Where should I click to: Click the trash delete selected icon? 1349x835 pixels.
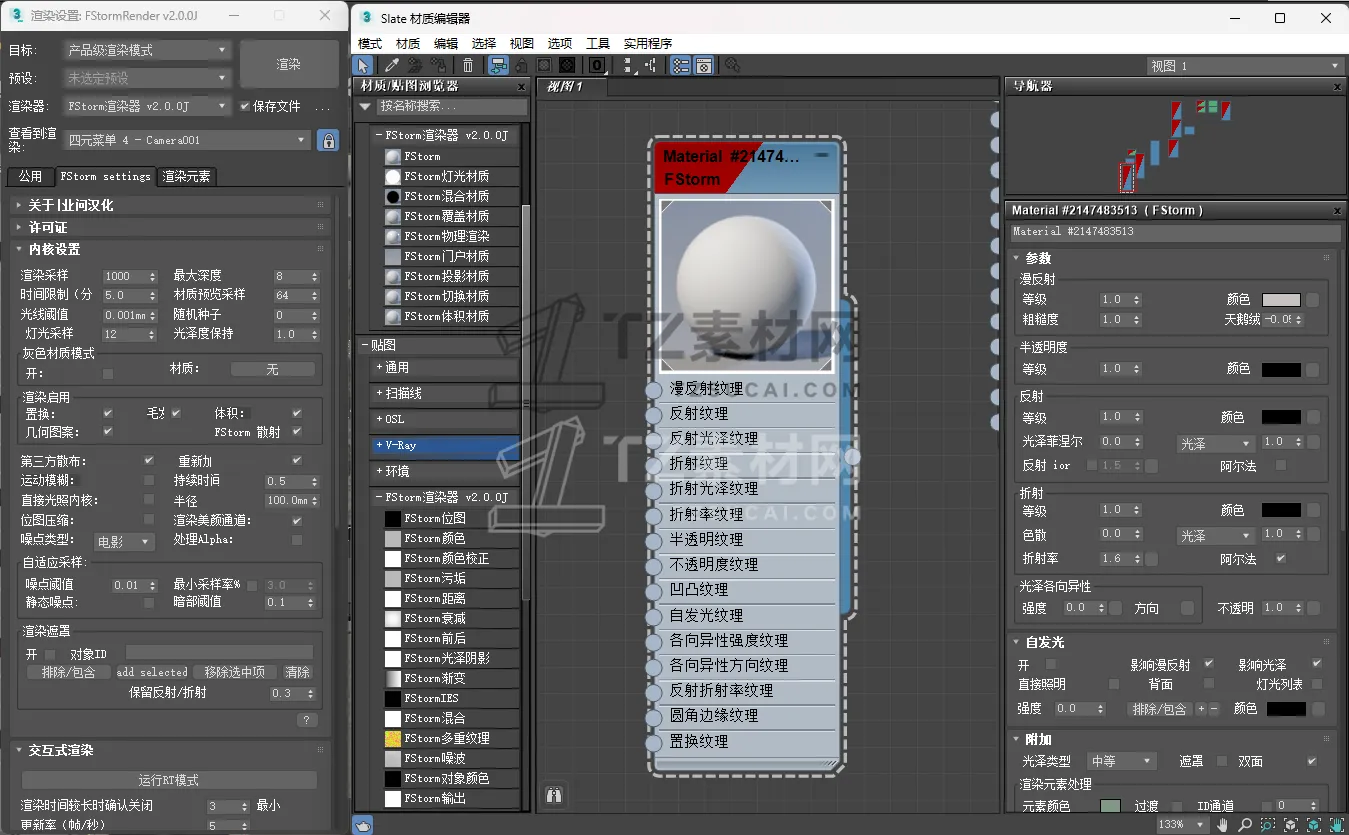(468, 65)
